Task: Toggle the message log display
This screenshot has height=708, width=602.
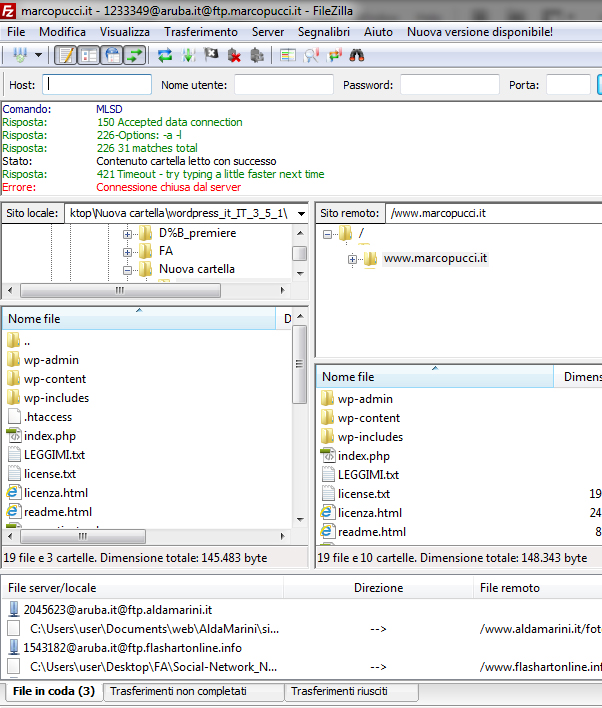Action: [x=66, y=56]
